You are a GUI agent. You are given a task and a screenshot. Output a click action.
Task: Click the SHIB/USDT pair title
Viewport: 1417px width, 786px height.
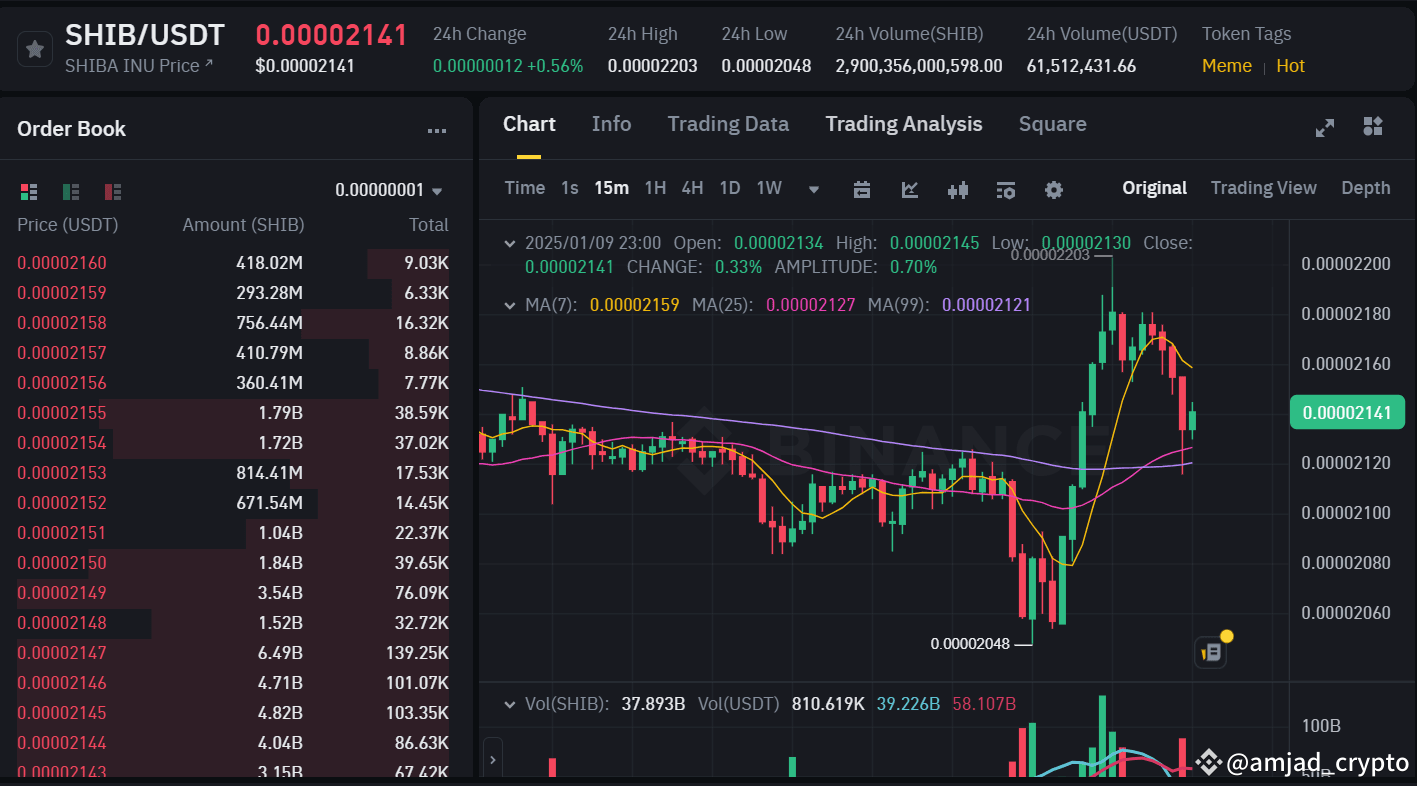(x=145, y=35)
